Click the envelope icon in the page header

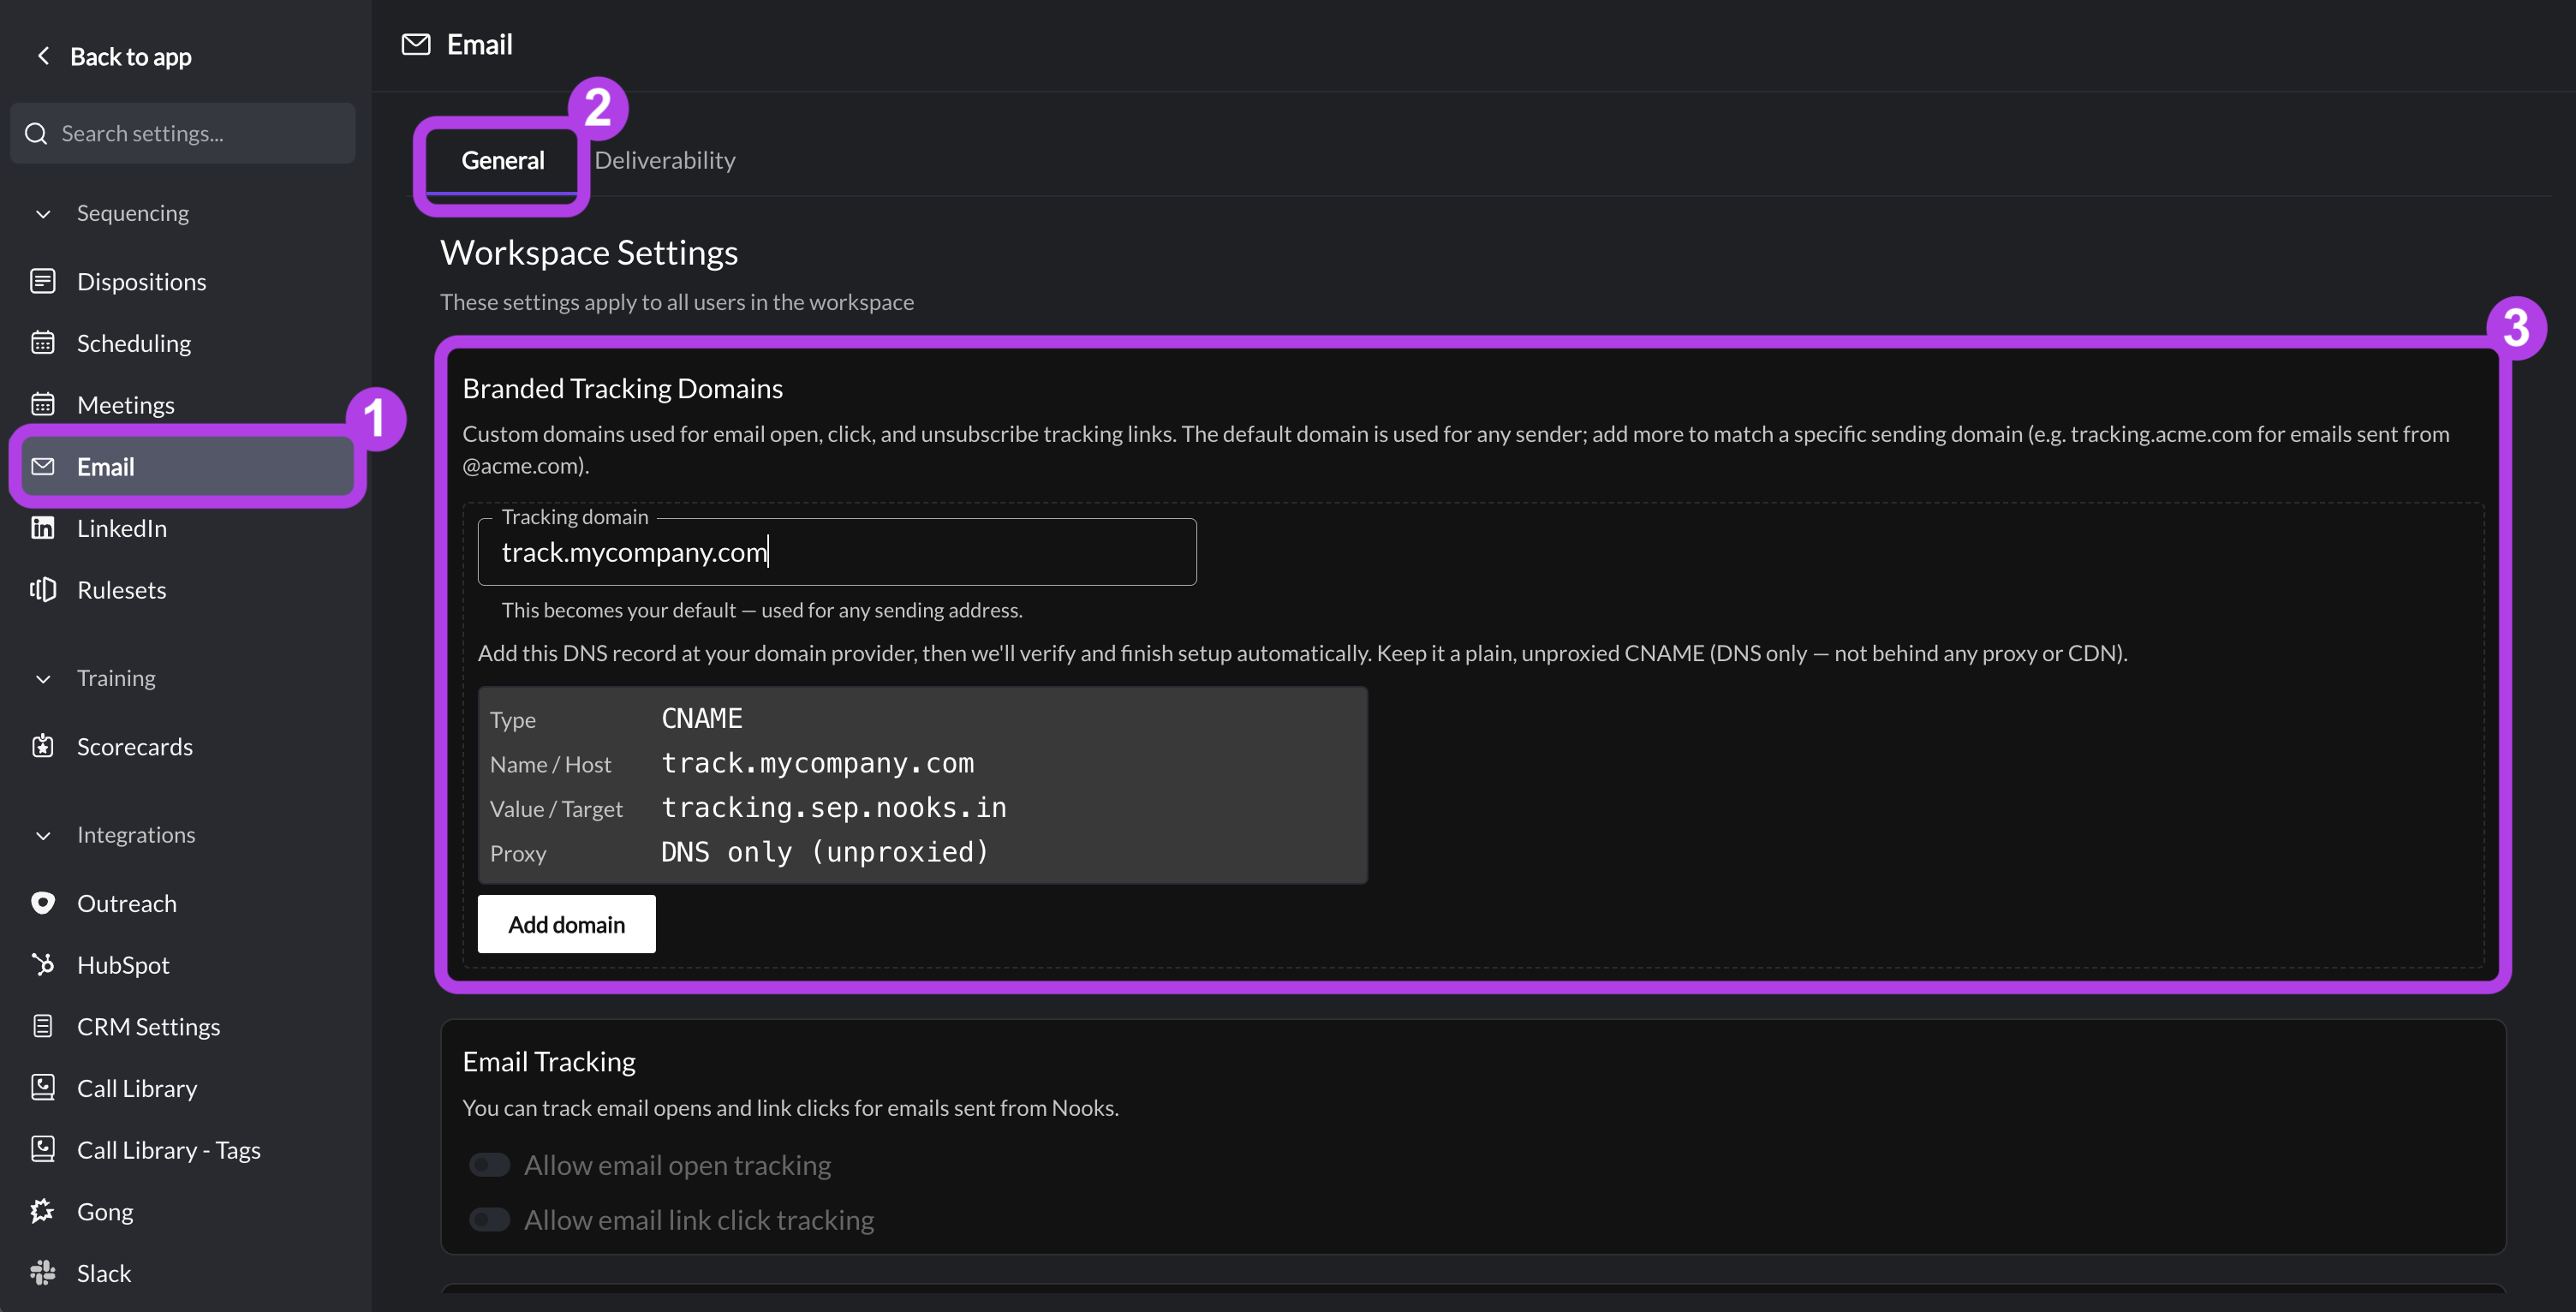tap(416, 44)
